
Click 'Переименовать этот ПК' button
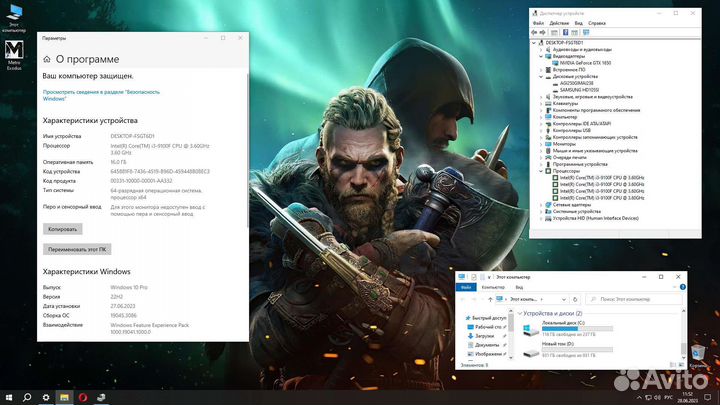click(x=77, y=249)
